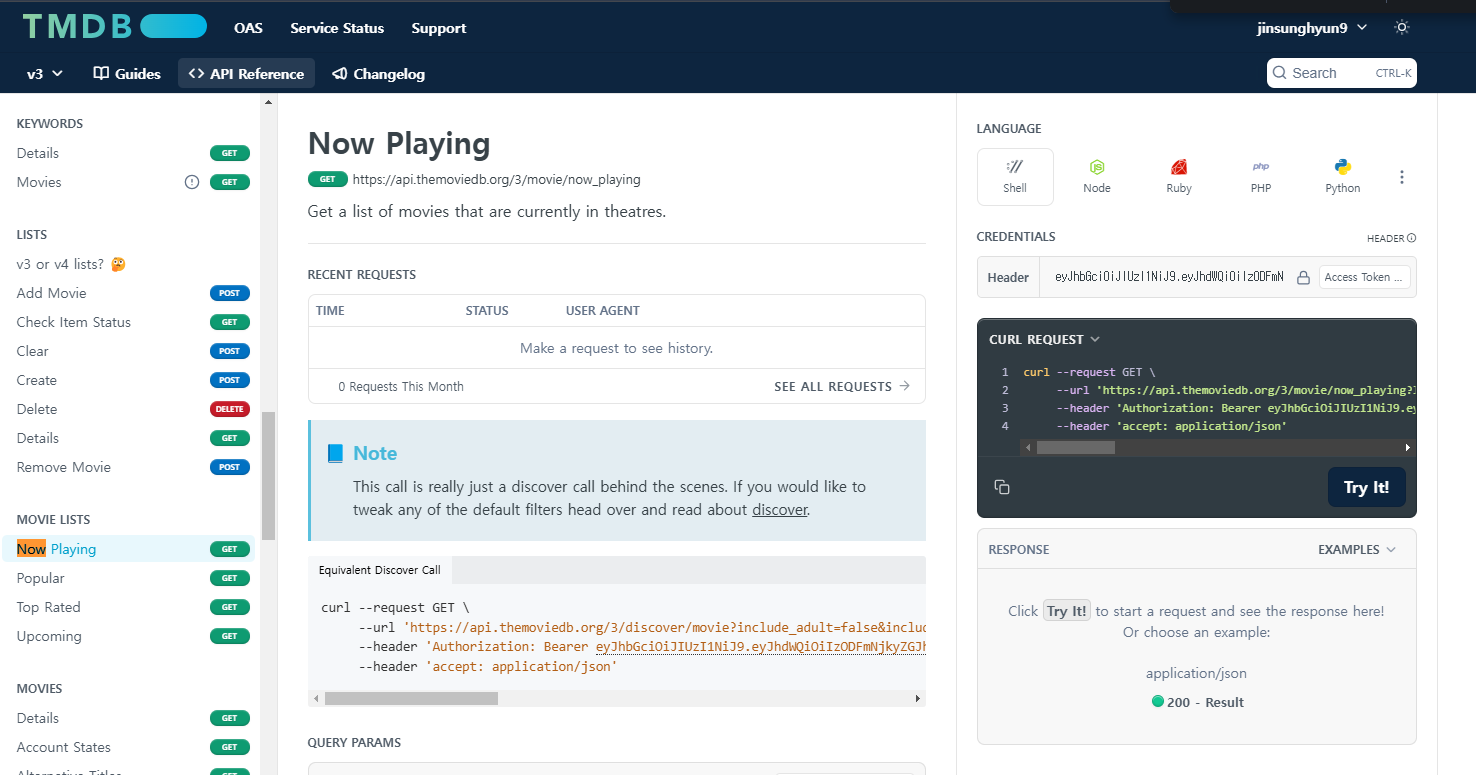The image size is (1476, 775).
Task: Select Shell as the code language
Action: tap(1014, 177)
